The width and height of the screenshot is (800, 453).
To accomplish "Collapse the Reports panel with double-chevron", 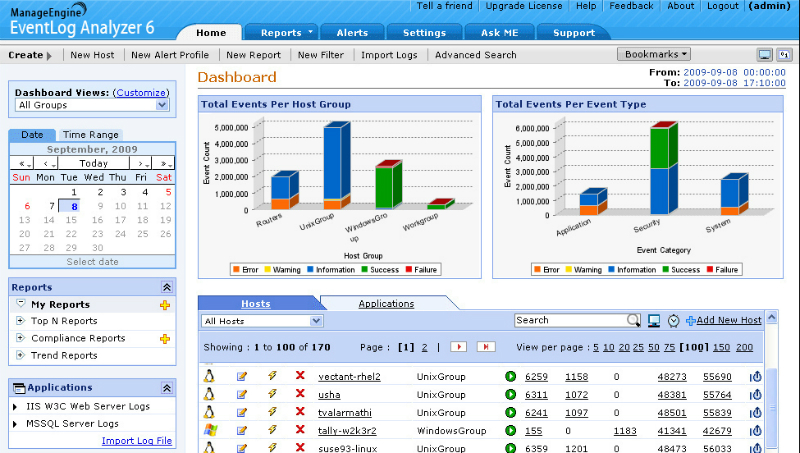I will pos(166,287).
